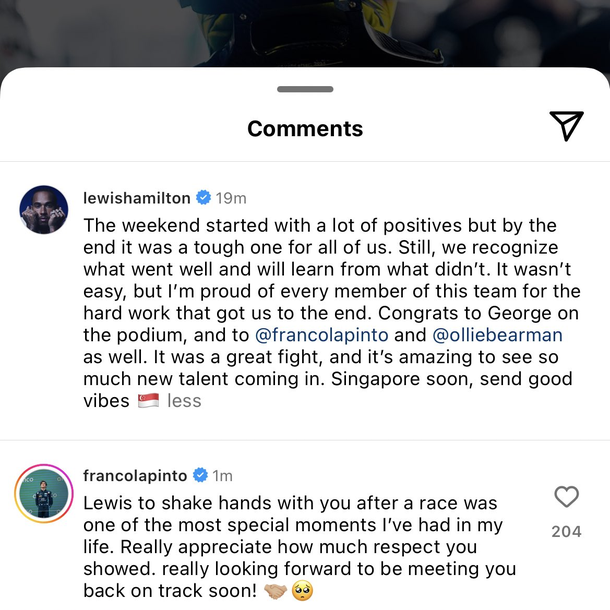The width and height of the screenshot is (610, 610).
Task: Open the @olliebearman mention link
Action: 497,335
